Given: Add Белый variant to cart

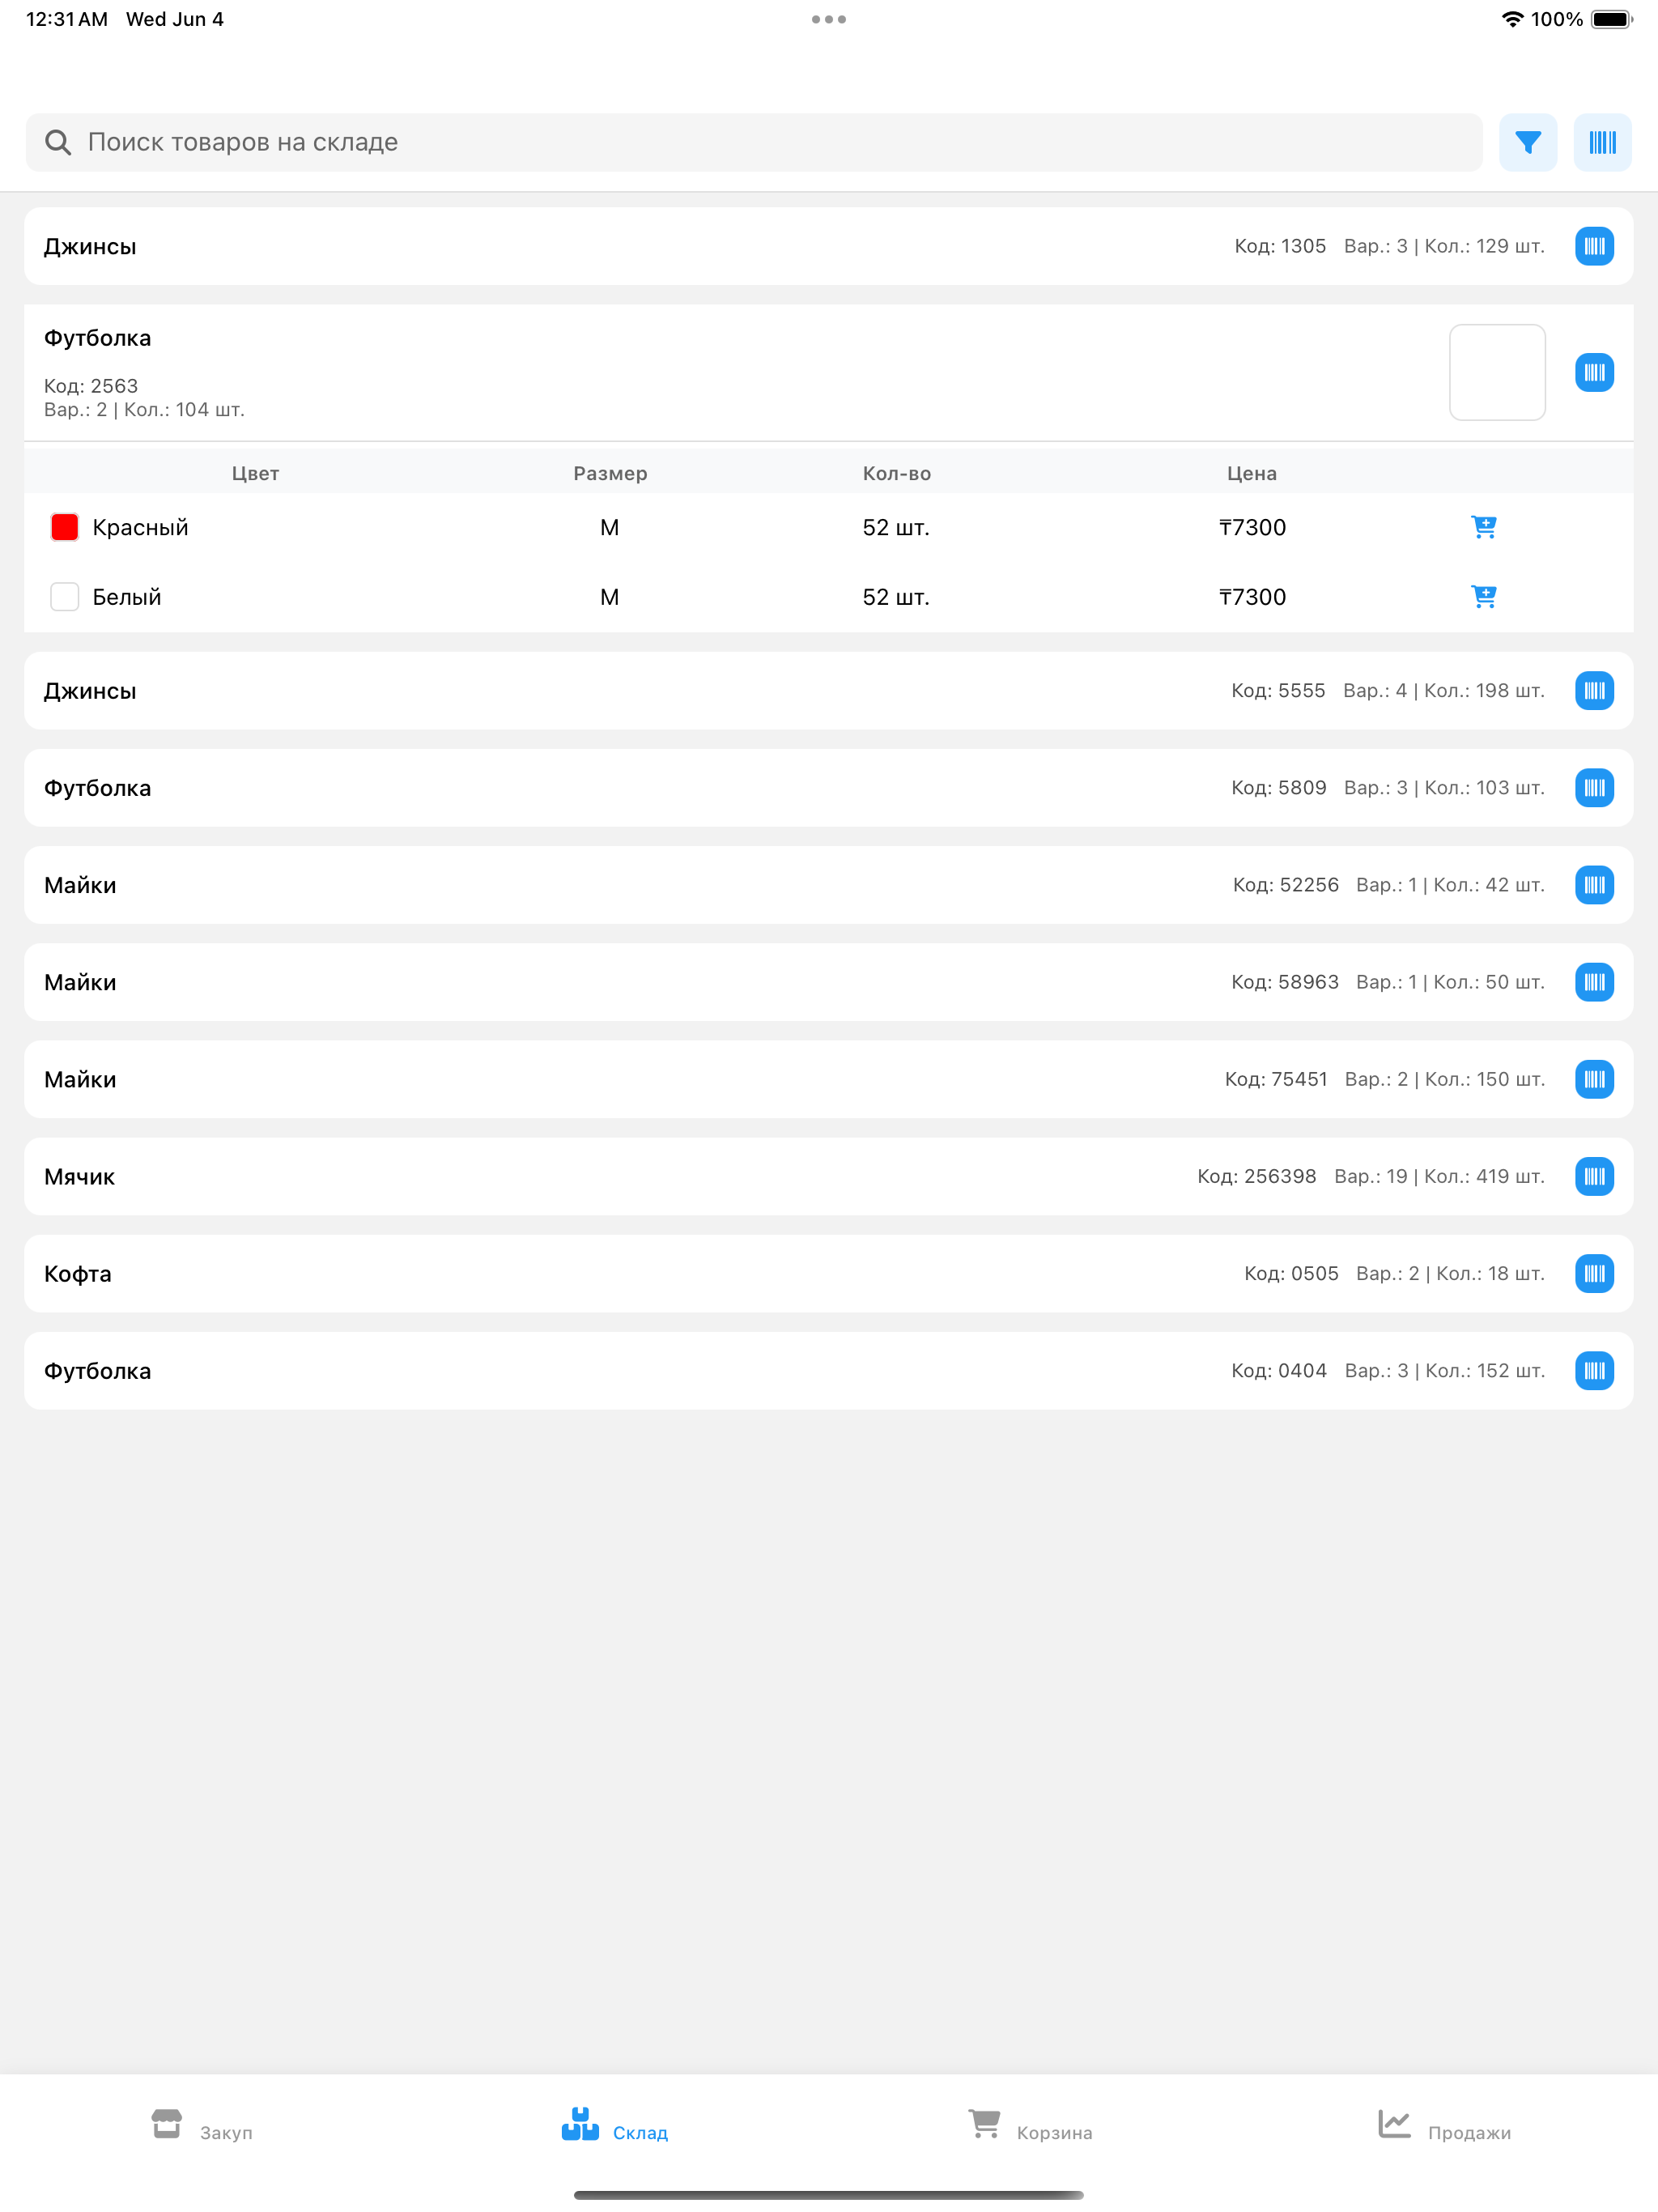Looking at the screenshot, I should [1484, 597].
